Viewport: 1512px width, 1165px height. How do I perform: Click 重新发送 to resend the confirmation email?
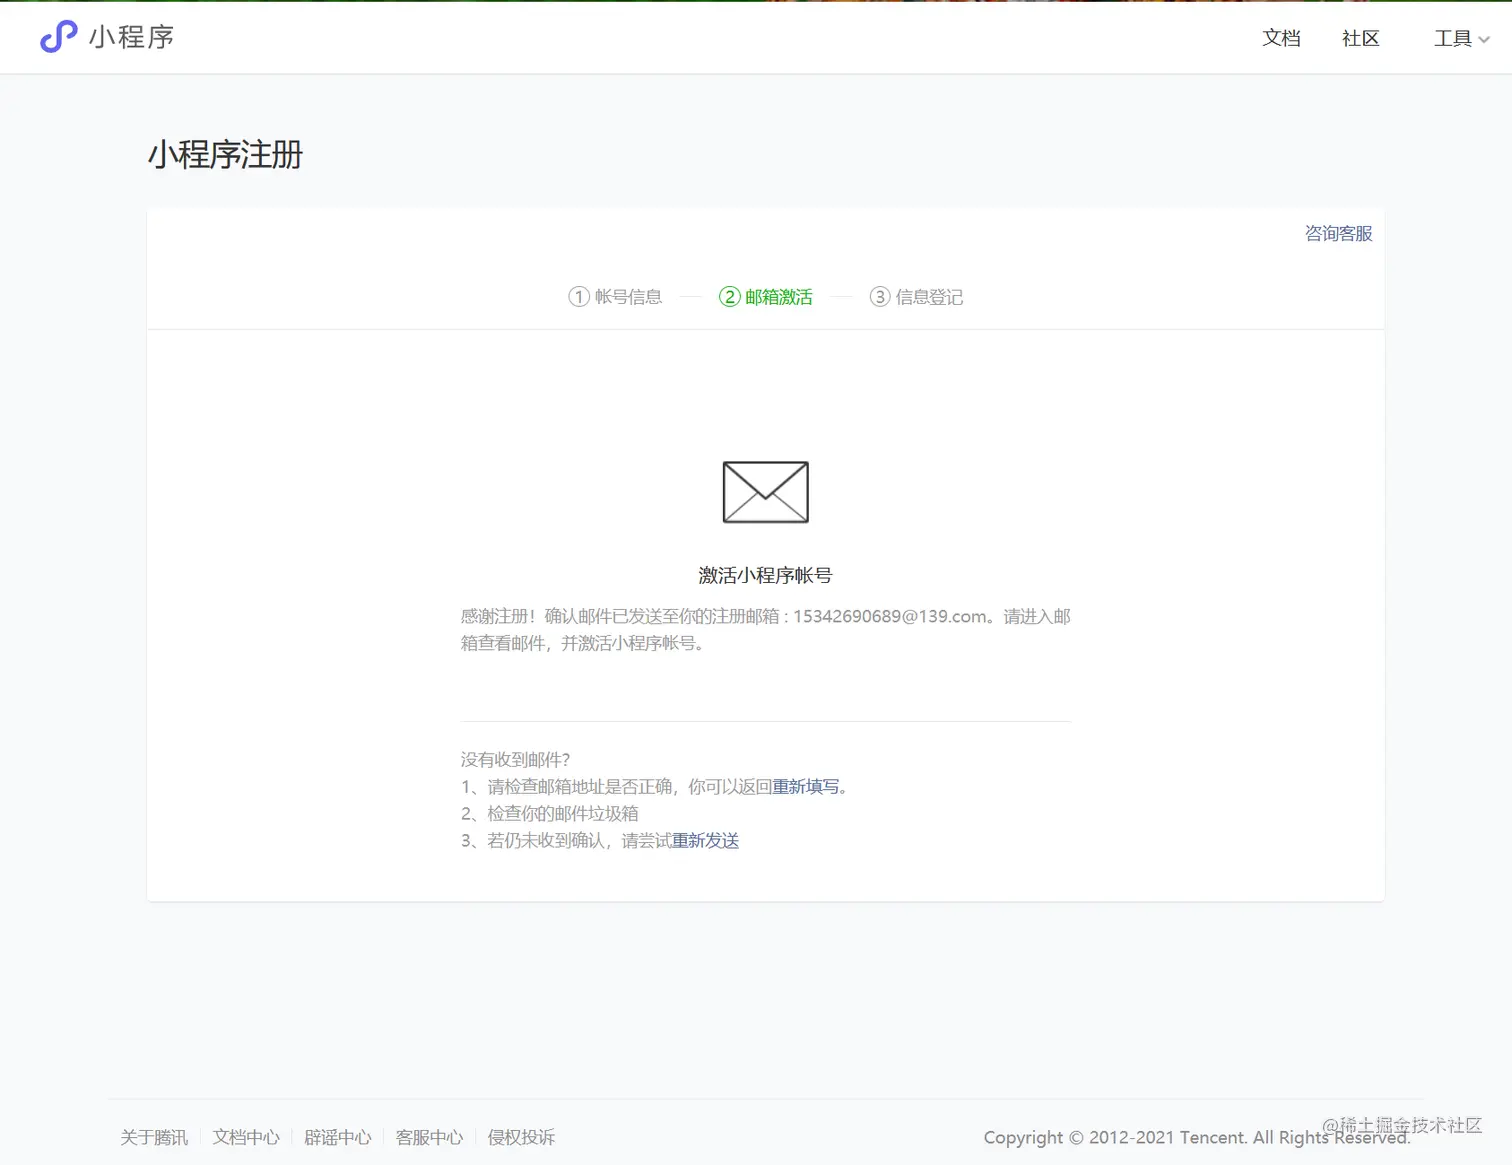tap(704, 840)
